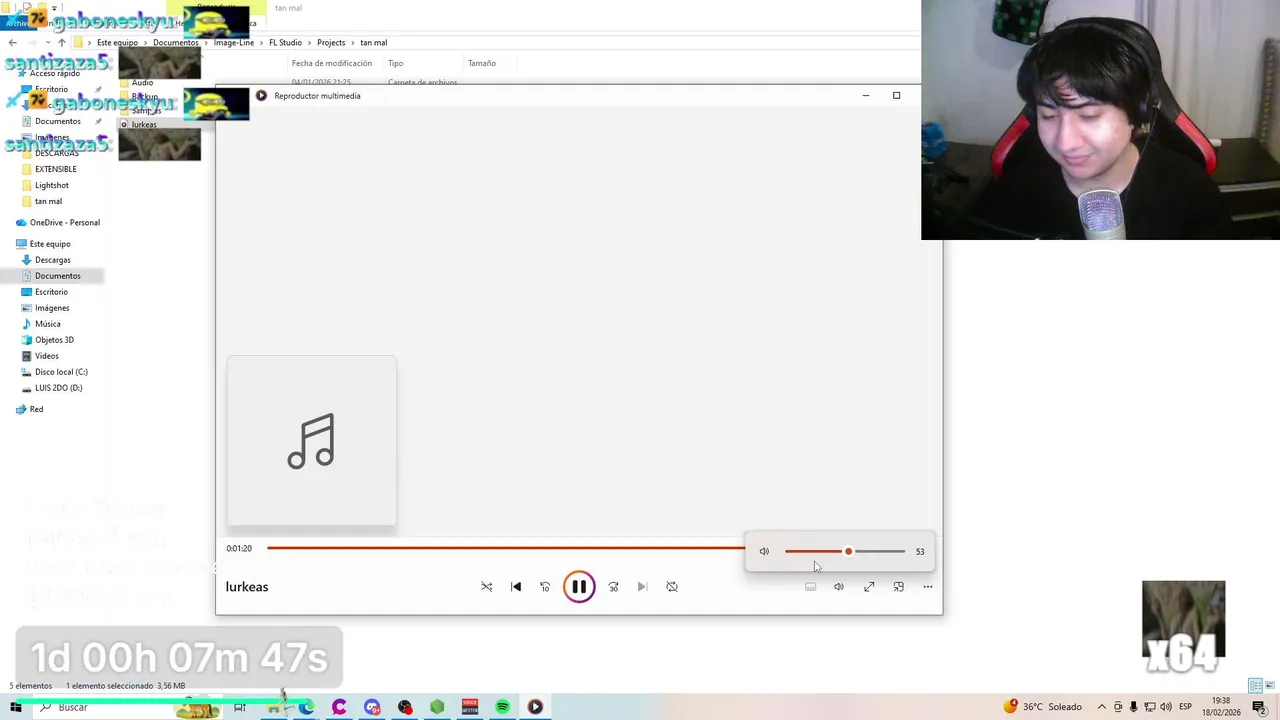Sort by Fecha de modificación column
This screenshot has width=1280, height=720.
coord(332,63)
